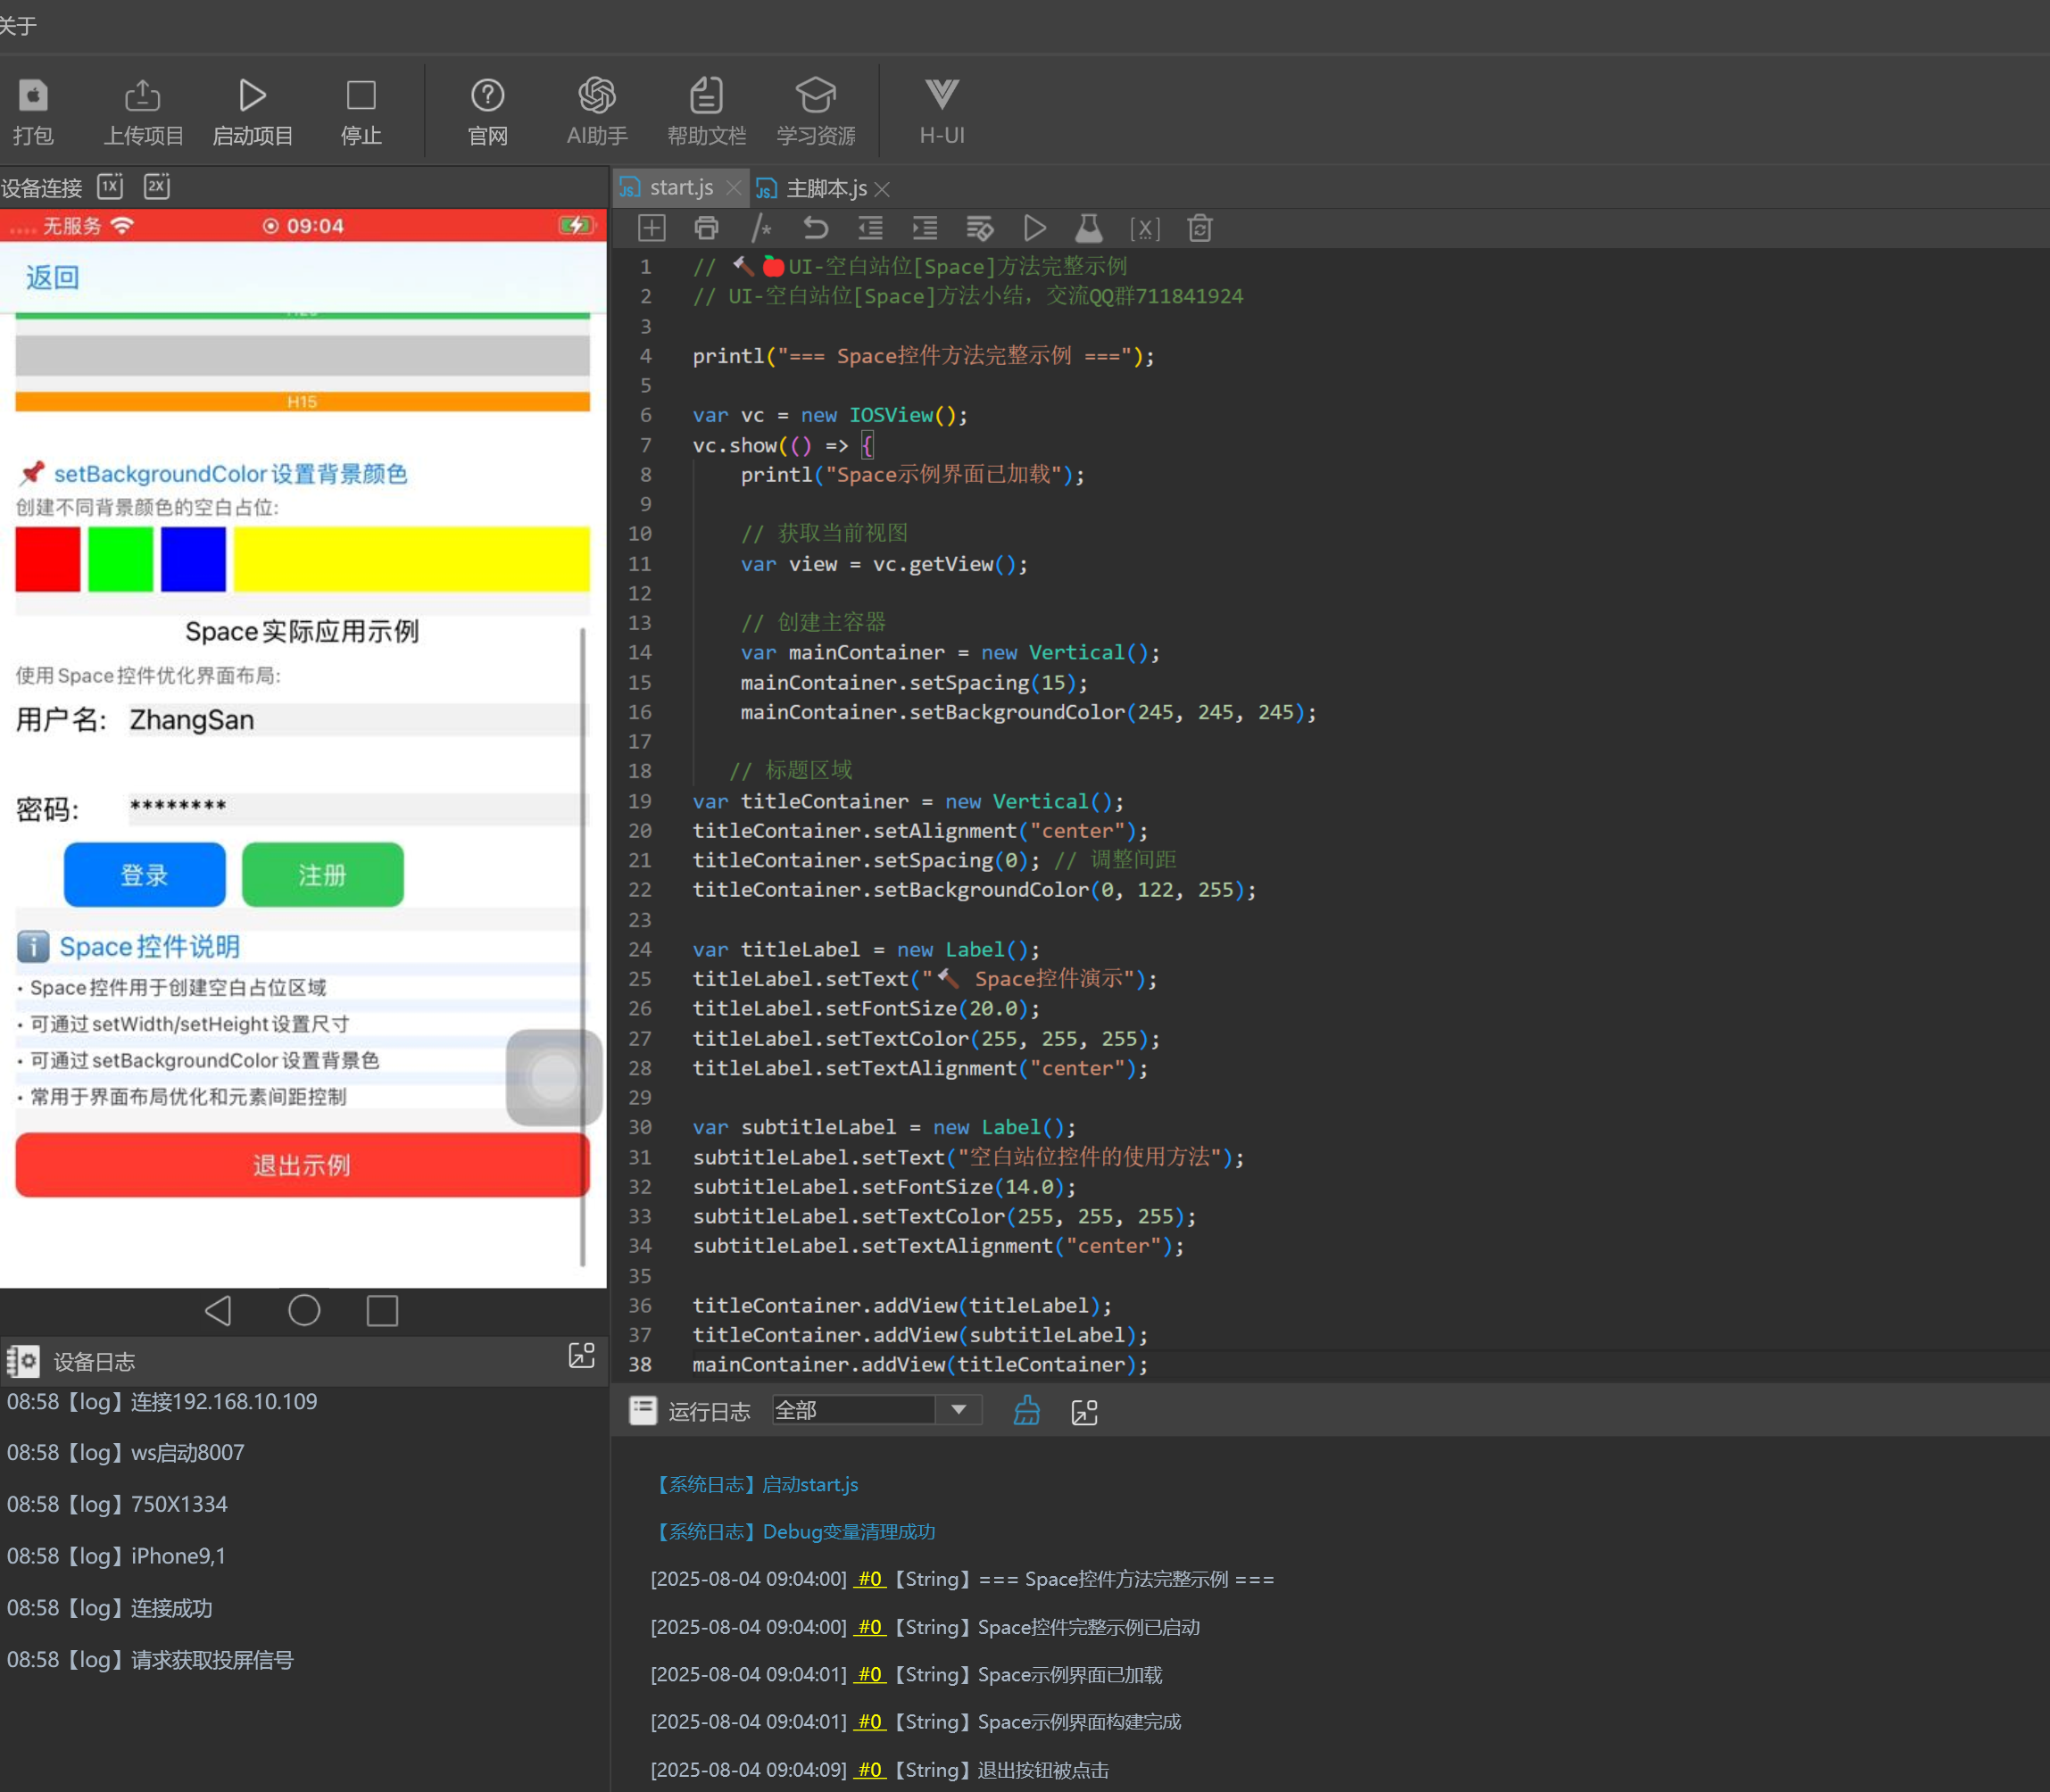Image resolution: width=2050 pixels, height=1792 pixels.
Task: Open 帮助文档 help docs icon
Action: [706, 96]
